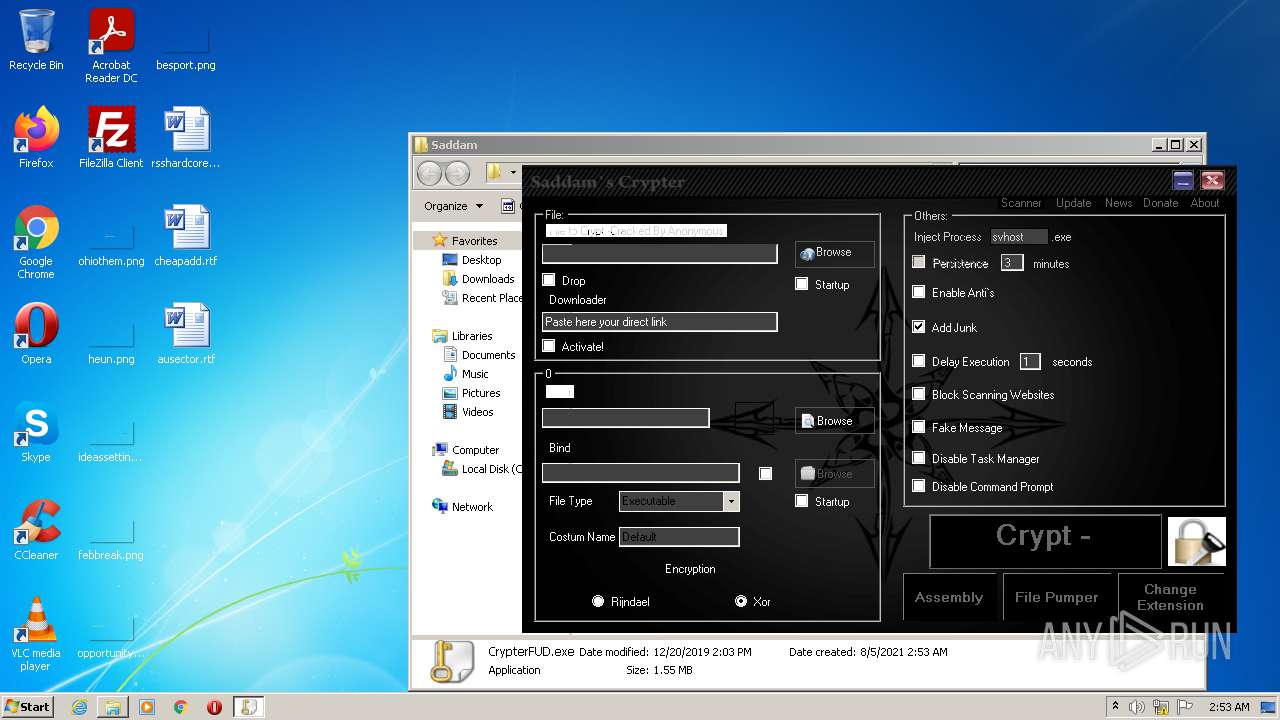Select Documents in Explorer libraries
Image resolution: width=1280 pixels, height=720 pixels.
[x=488, y=355]
